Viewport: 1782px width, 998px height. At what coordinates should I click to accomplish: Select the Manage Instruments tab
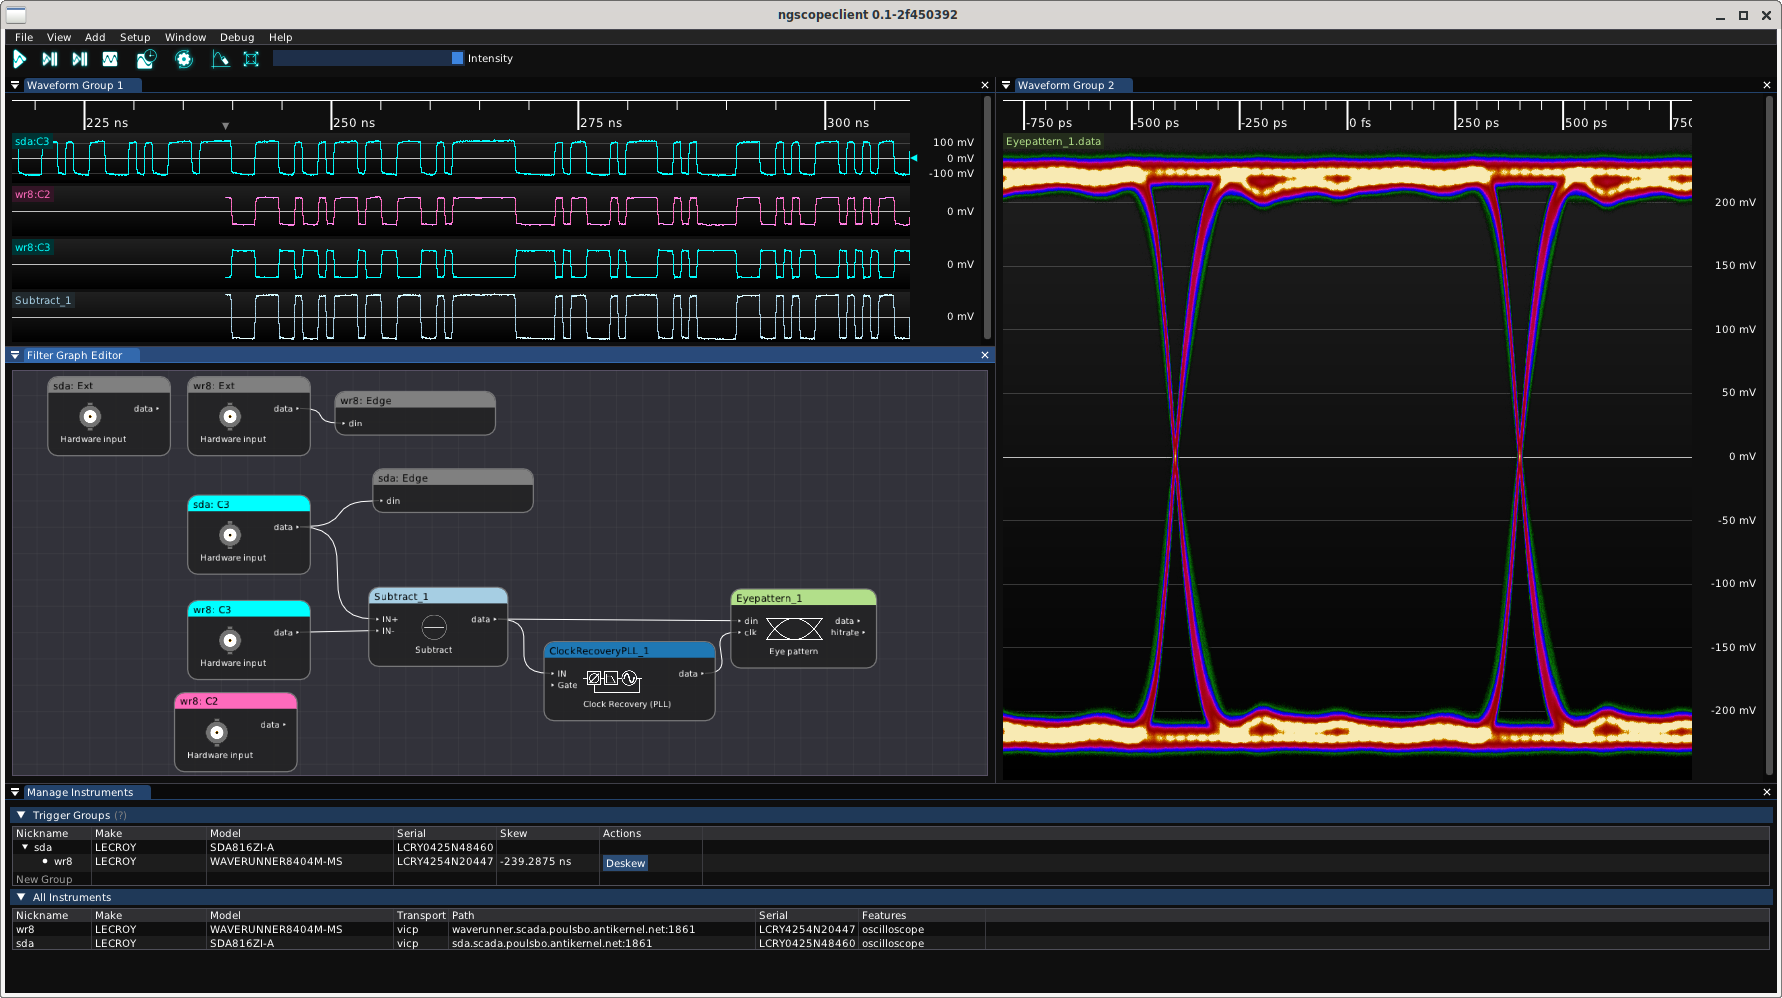pyautogui.click(x=80, y=792)
